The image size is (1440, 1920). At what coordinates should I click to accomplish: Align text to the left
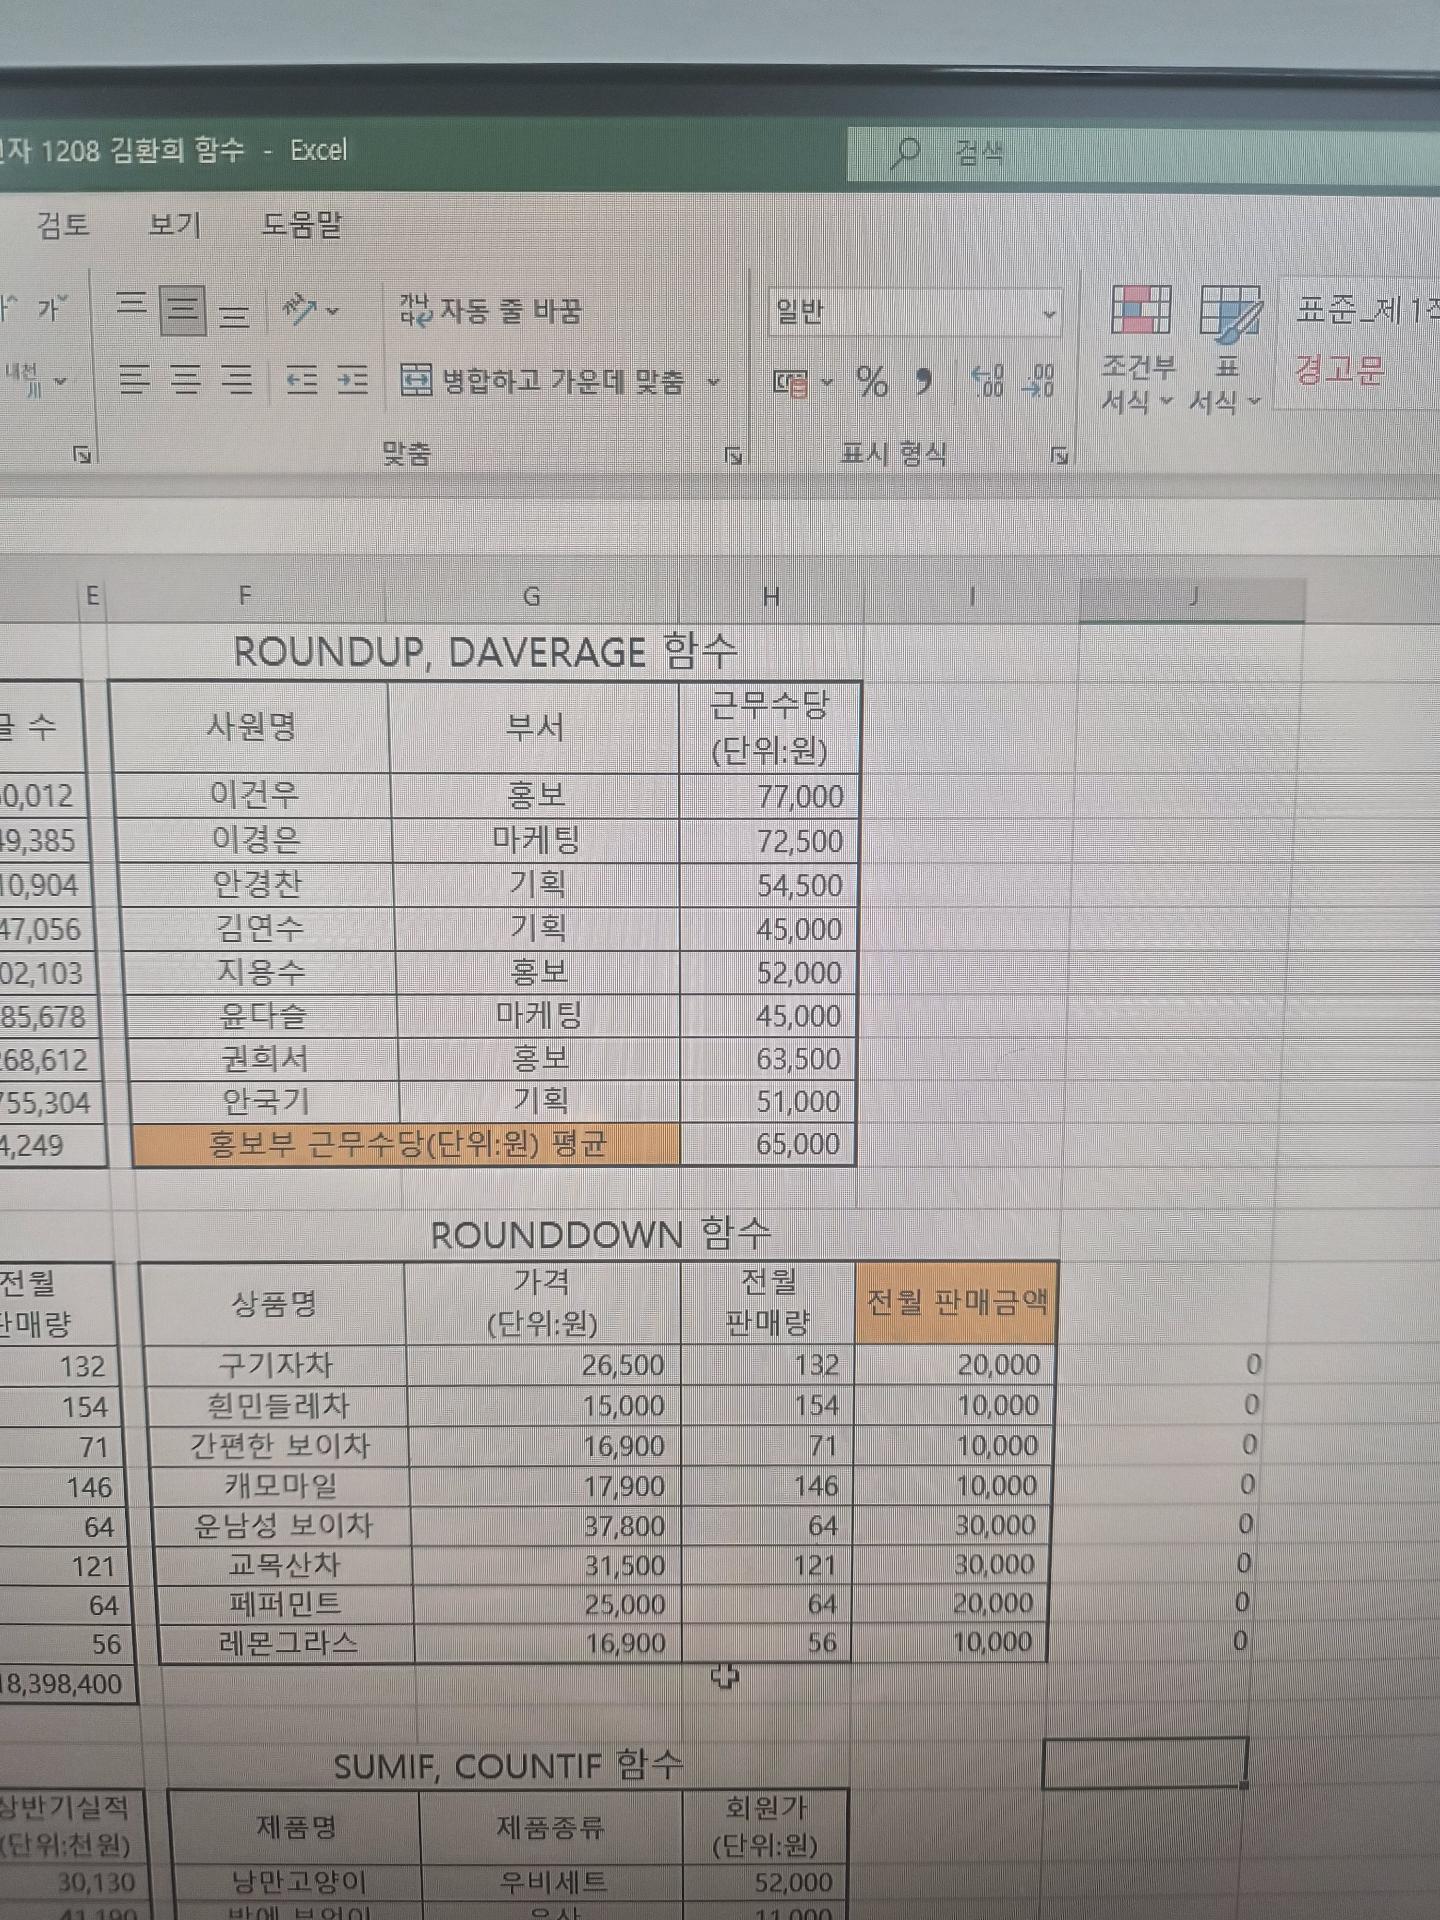(x=134, y=381)
